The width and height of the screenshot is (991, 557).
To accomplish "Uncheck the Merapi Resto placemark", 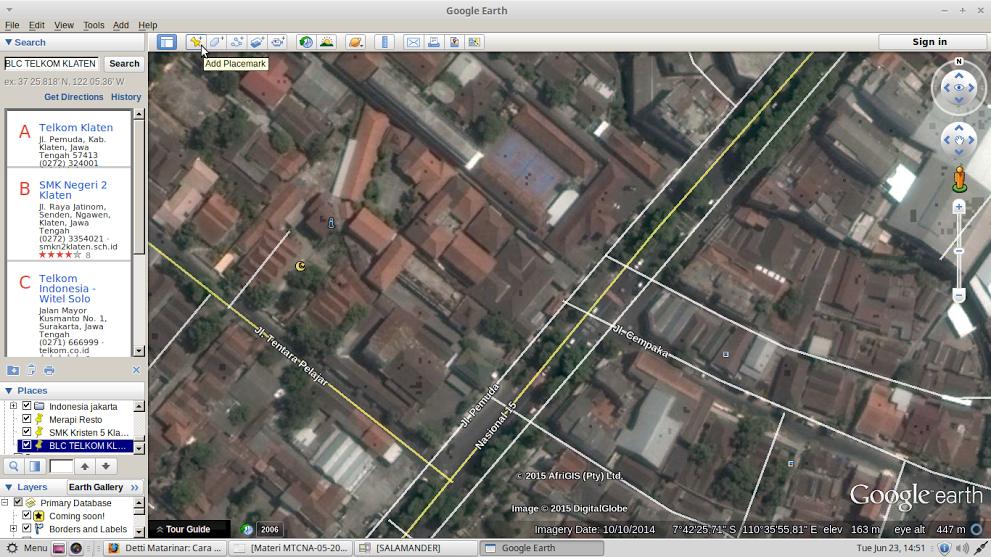I will 27,419.
